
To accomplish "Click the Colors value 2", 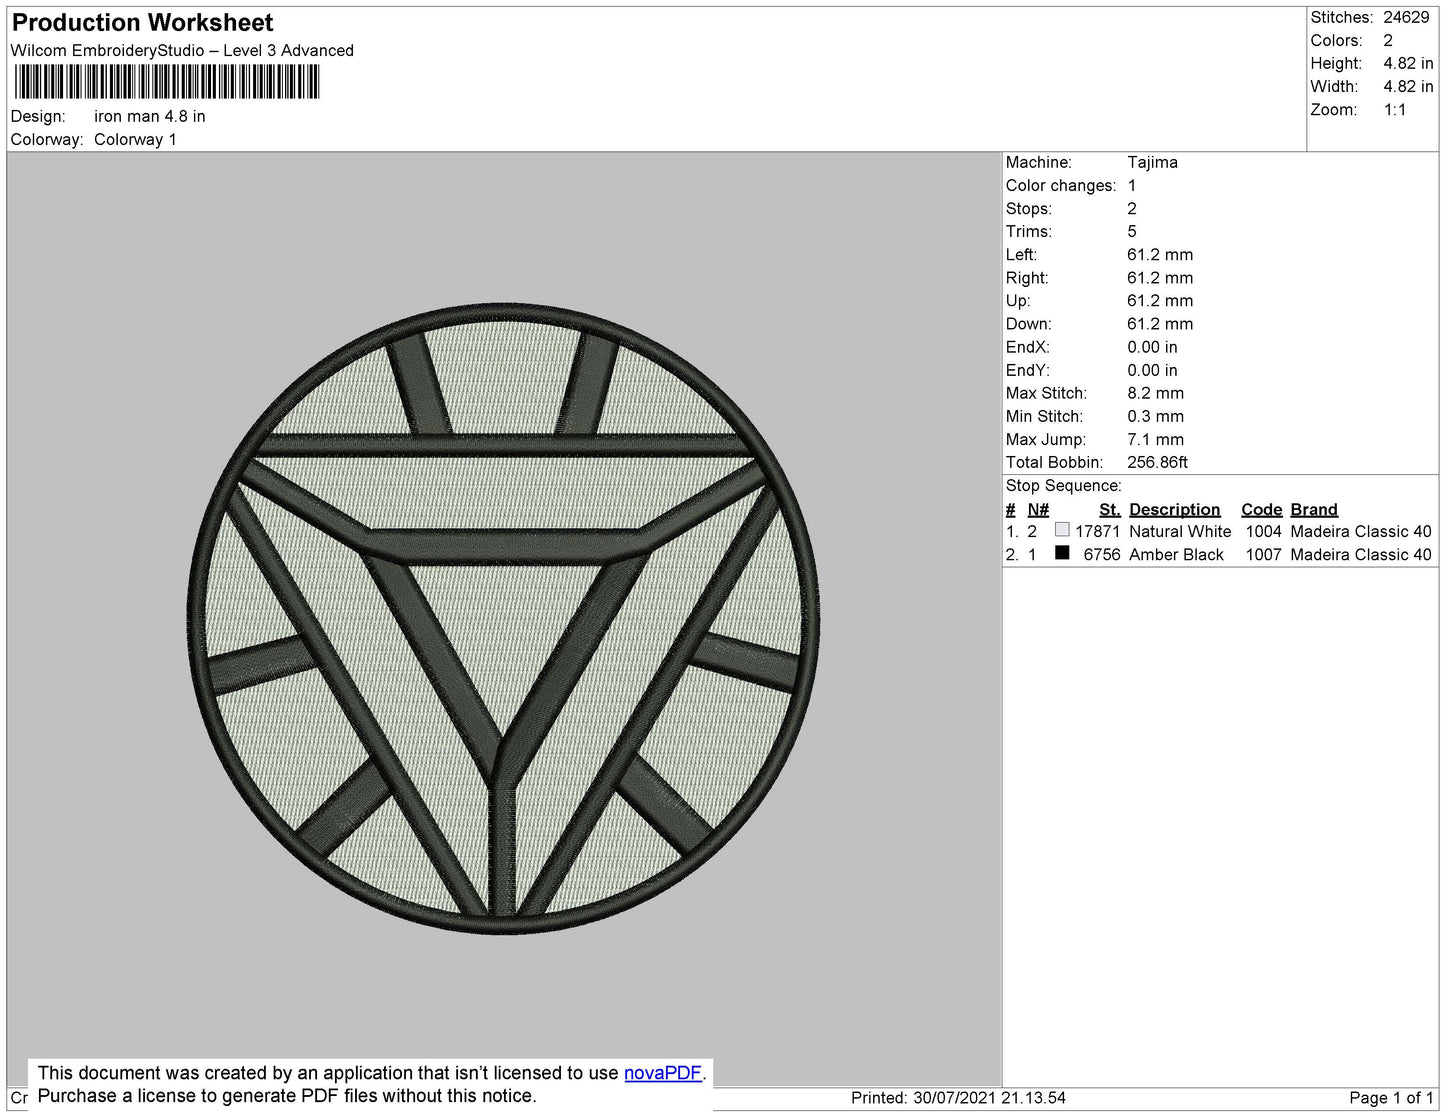I will pyautogui.click(x=1388, y=40).
